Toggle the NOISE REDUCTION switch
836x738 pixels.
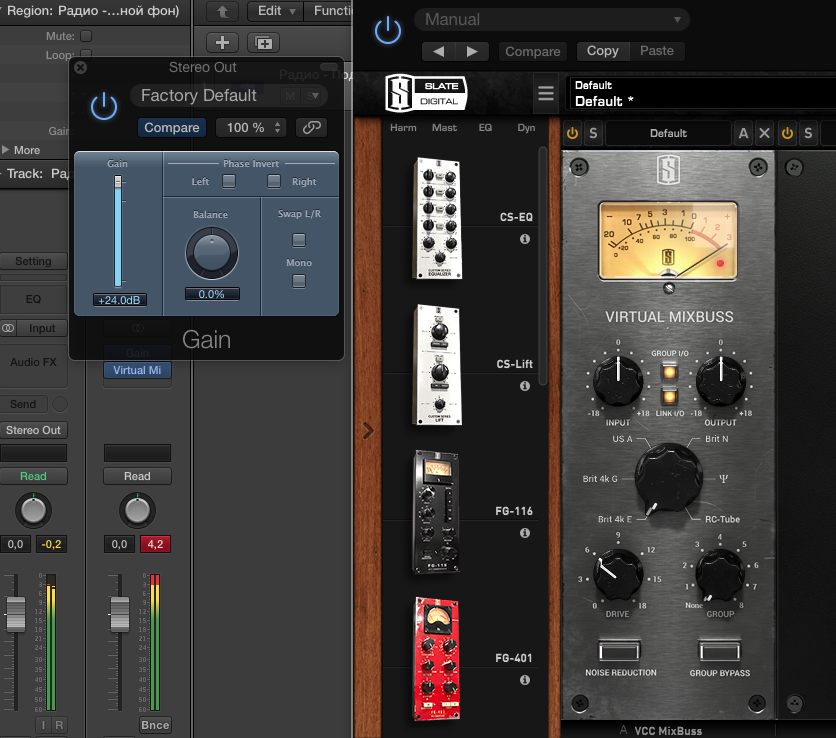[x=619, y=650]
